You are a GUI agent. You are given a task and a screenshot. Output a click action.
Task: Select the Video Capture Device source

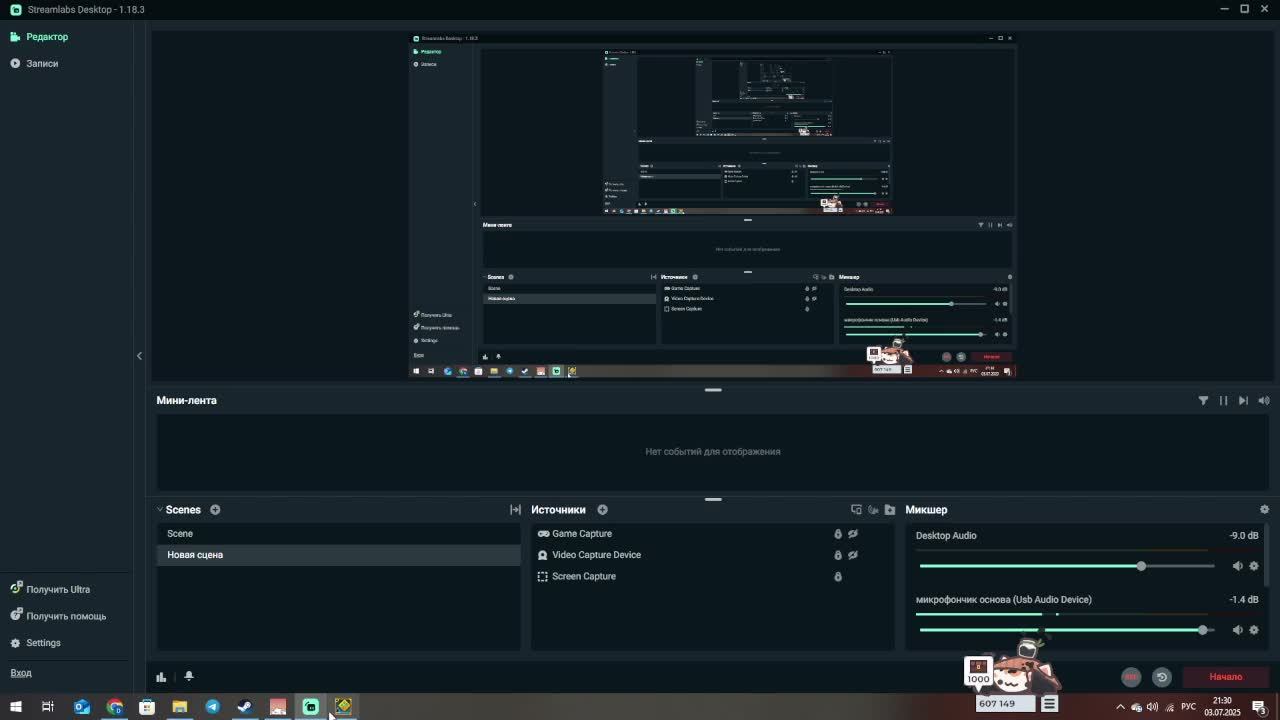tap(589, 555)
